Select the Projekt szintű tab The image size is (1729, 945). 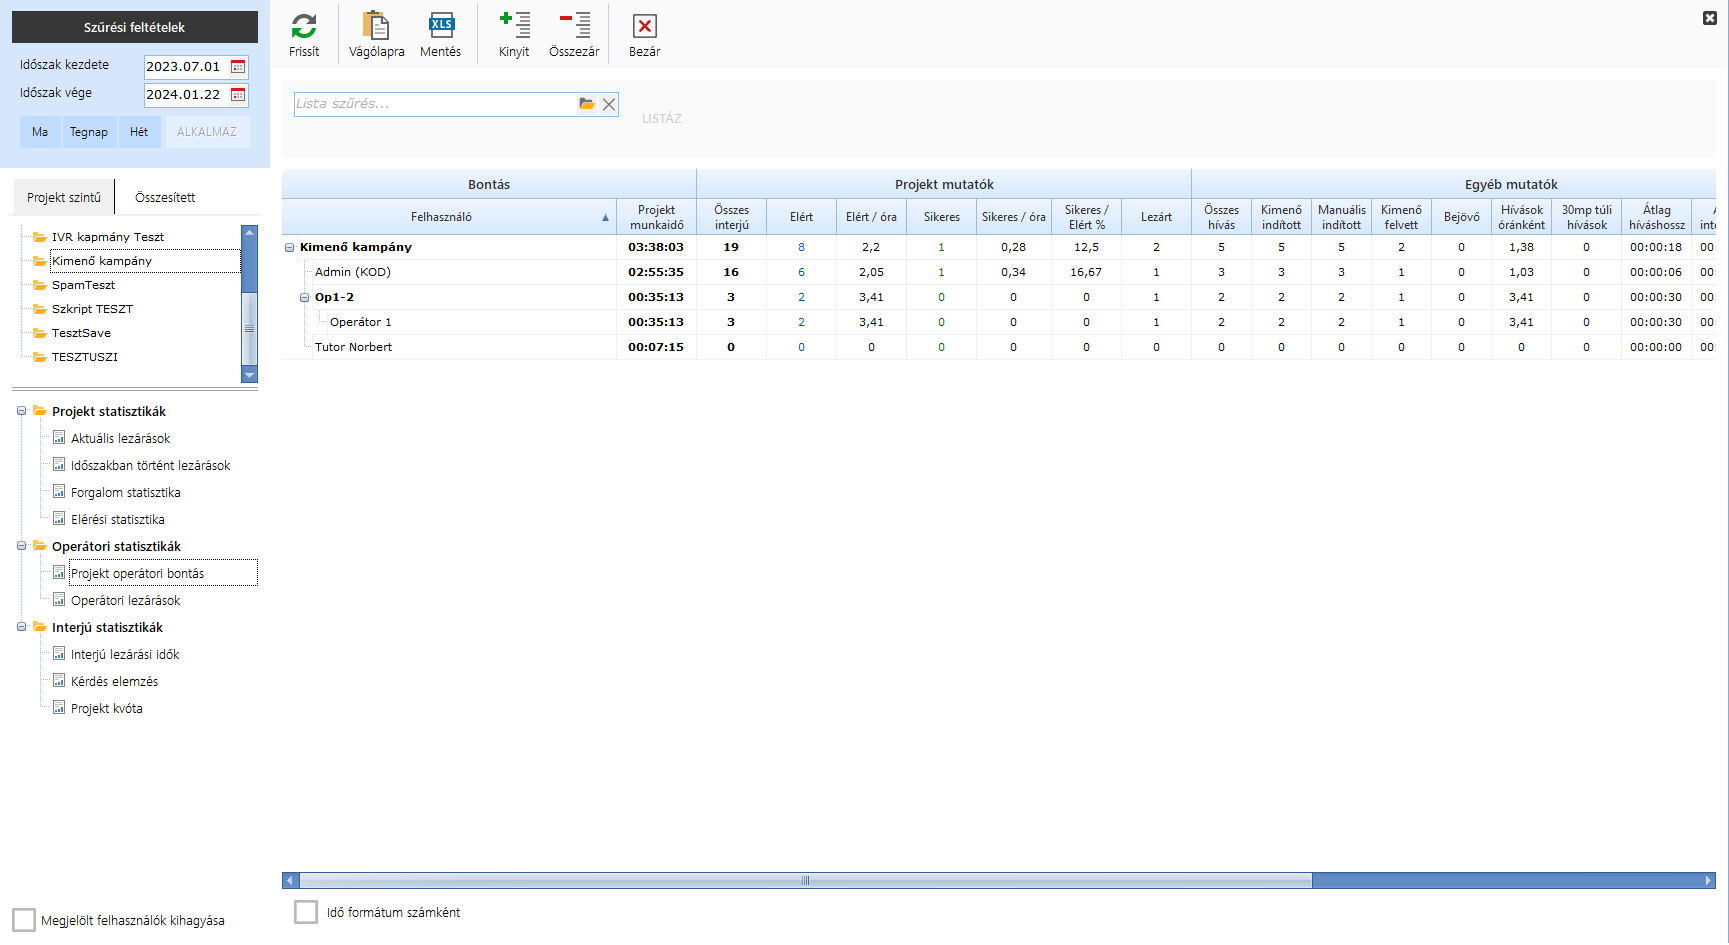click(64, 198)
